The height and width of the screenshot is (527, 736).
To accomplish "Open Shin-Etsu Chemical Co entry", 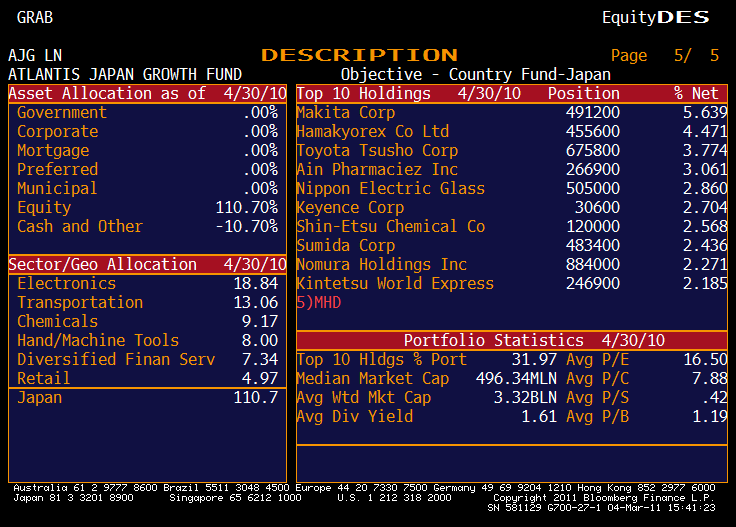I will 390,227.
